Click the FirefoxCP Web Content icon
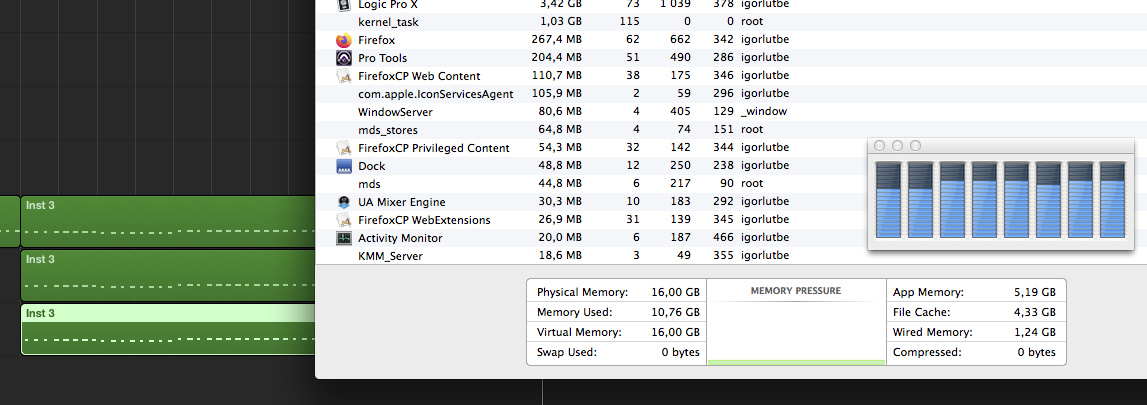The height and width of the screenshot is (405, 1147). [x=344, y=76]
